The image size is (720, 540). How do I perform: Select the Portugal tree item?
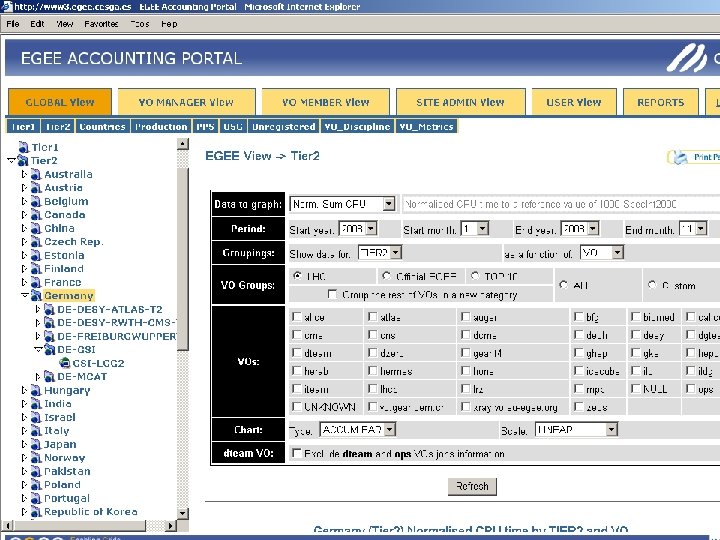point(67,498)
